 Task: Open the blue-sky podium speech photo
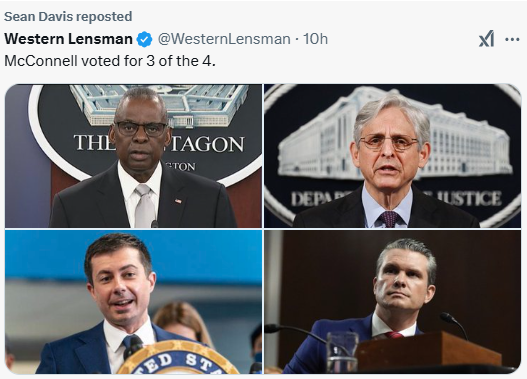coord(133,302)
